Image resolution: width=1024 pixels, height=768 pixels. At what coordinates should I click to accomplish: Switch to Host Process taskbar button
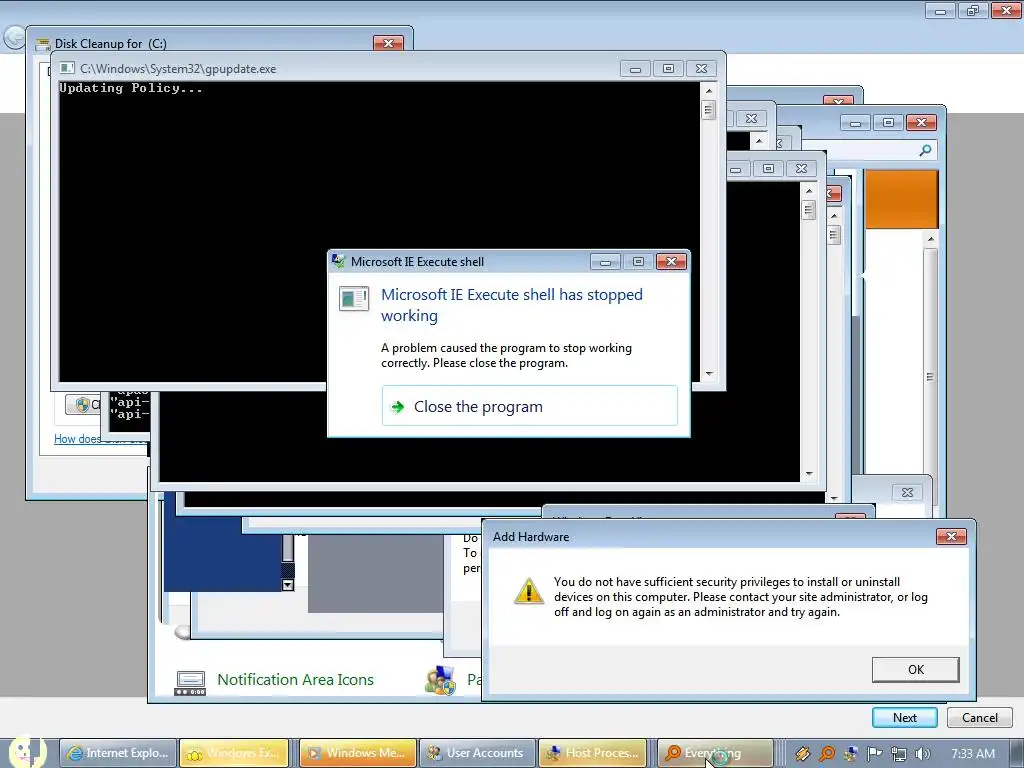(593, 753)
